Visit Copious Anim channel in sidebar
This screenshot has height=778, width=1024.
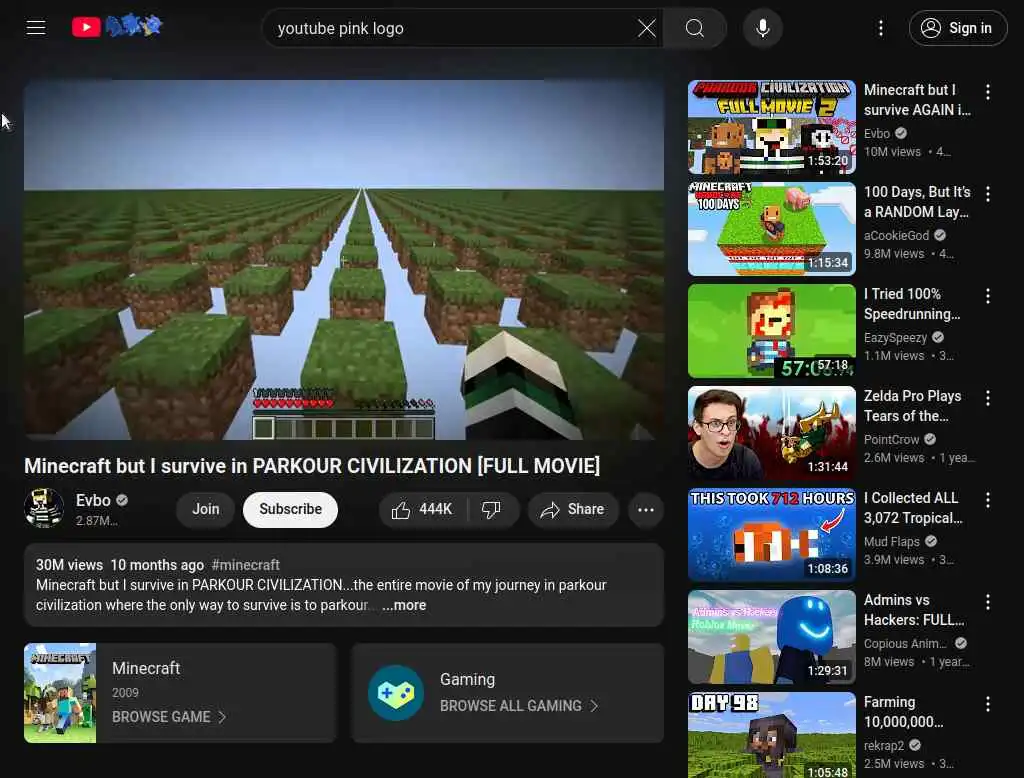pos(905,643)
